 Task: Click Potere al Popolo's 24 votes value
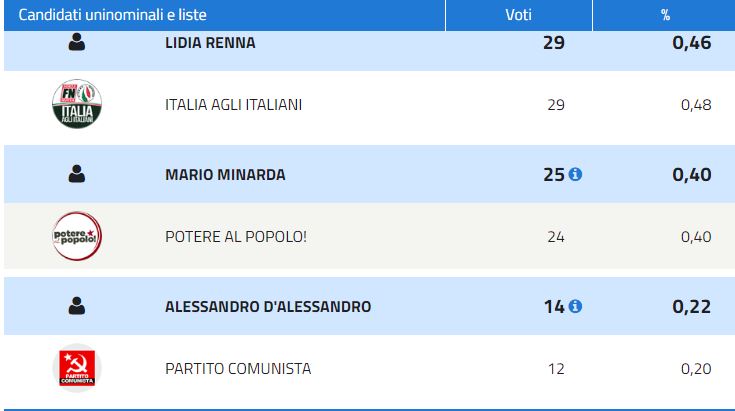pyautogui.click(x=556, y=237)
